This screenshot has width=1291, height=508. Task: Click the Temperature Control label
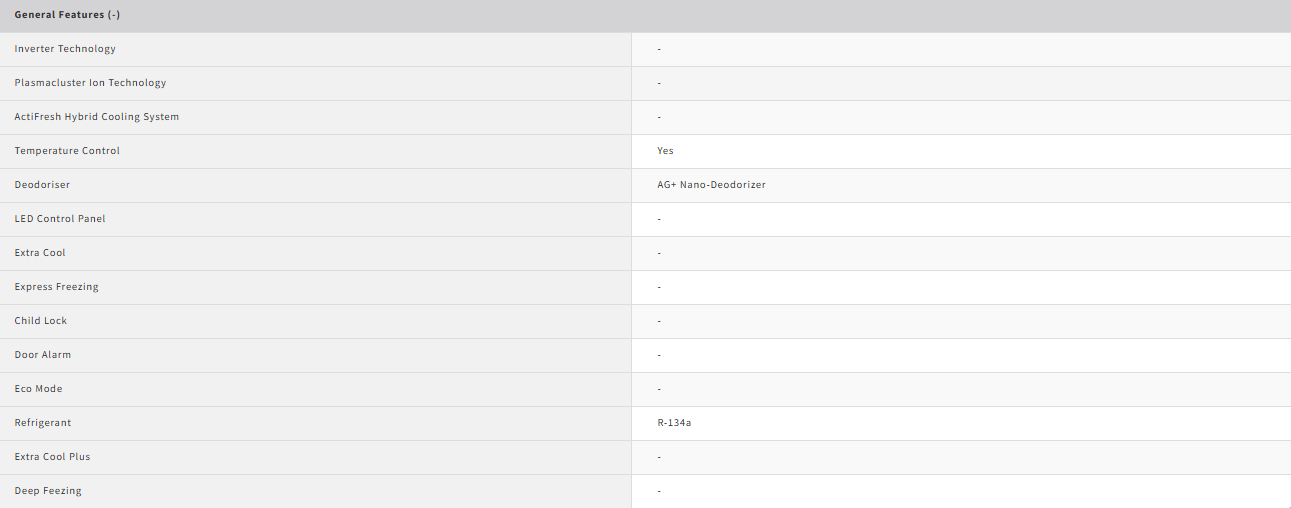pos(67,151)
